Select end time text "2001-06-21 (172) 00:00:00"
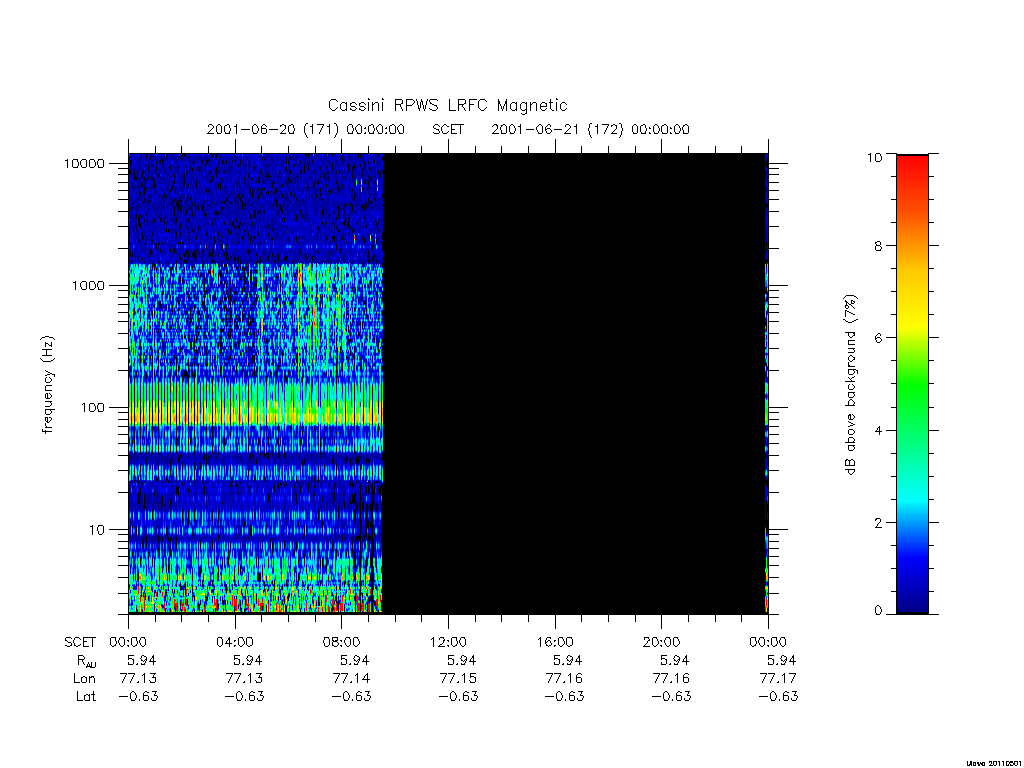This screenshot has height=768, width=1024. point(590,129)
